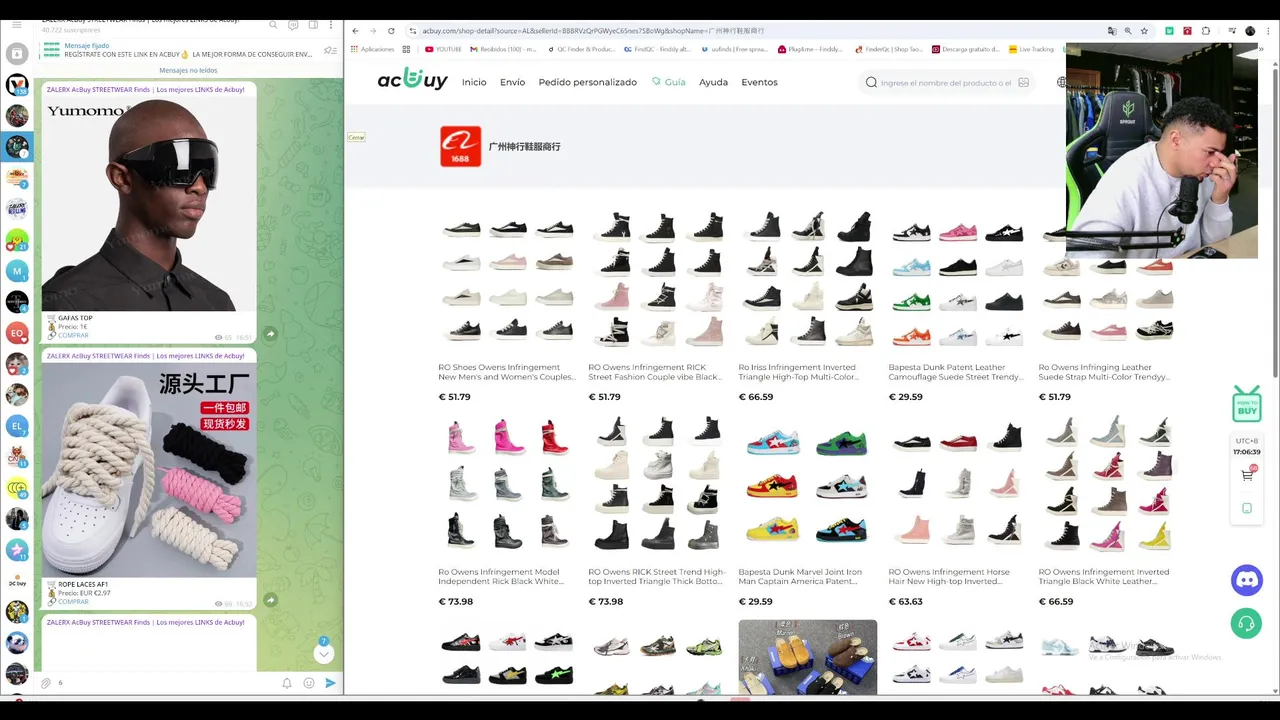The image size is (1280, 720).
Task: Reload the acbuy page
Action: 391,31
